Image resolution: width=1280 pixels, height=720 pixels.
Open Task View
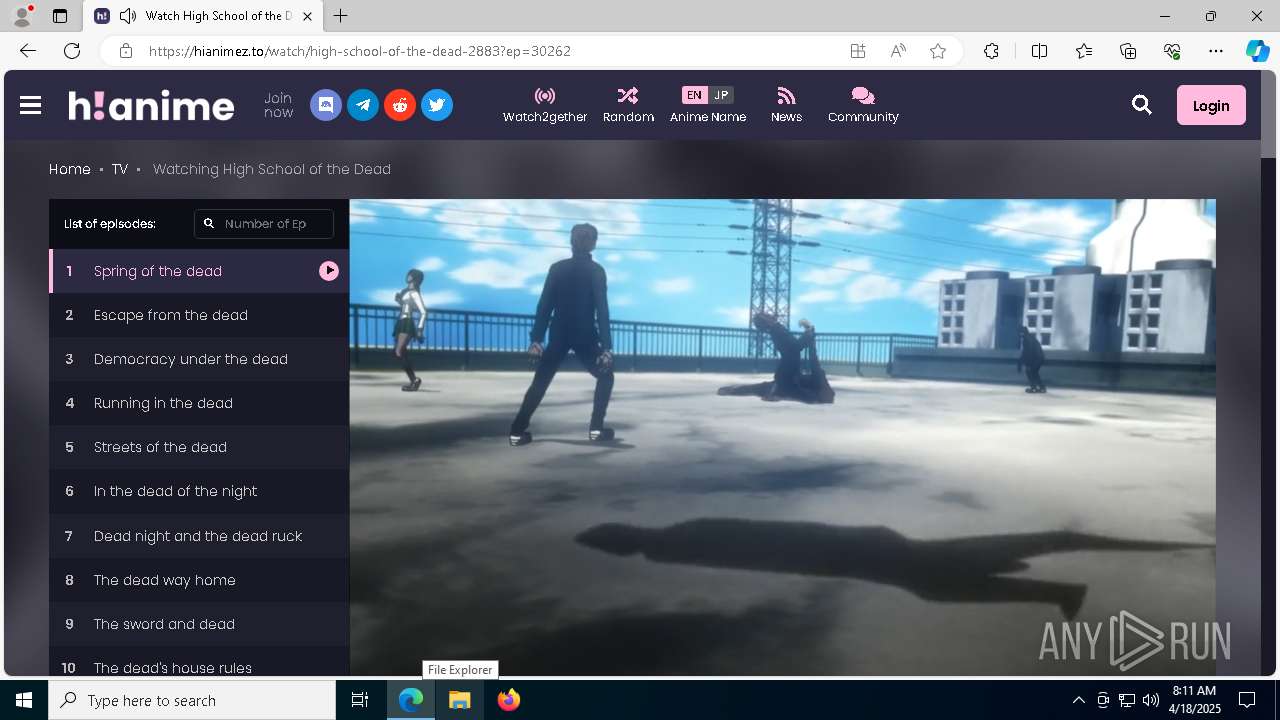tap(360, 700)
